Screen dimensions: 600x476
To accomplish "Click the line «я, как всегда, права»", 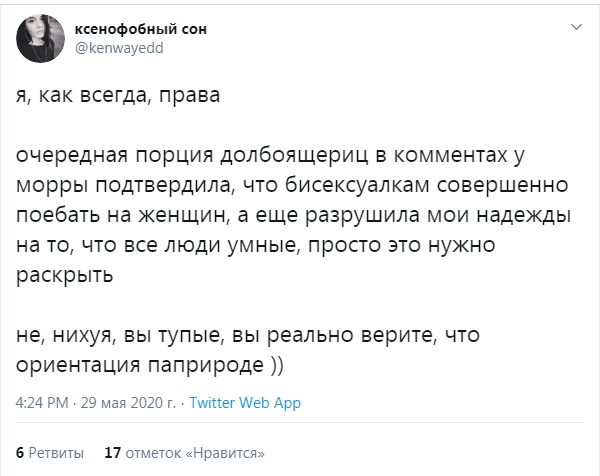I will [x=118, y=96].
